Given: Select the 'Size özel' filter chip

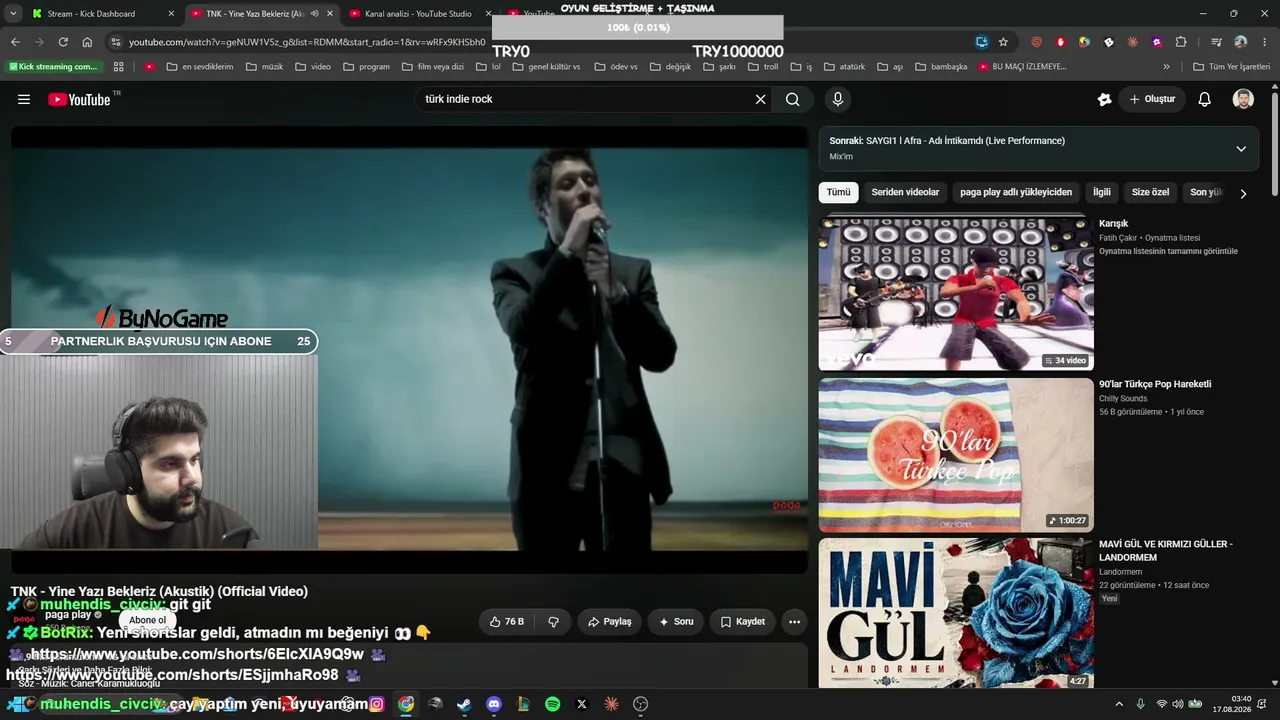Looking at the screenshot, I should [x=1150, y=192].
